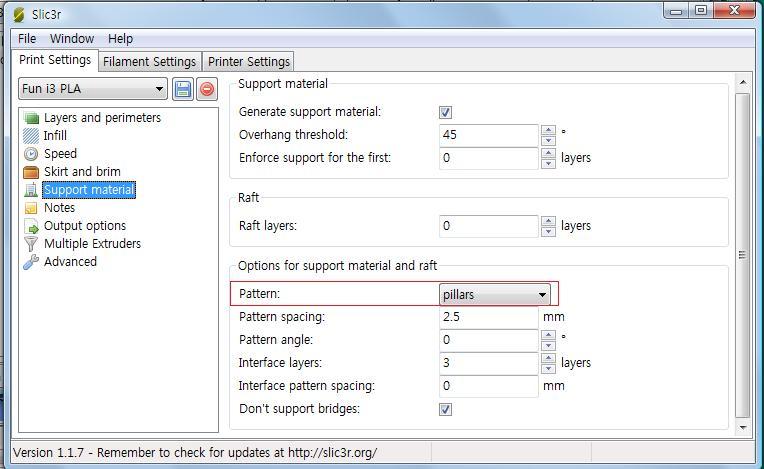Maximize the Slic3r window
The height and width of the screenshot is (469, 764).
click(701, 11)
